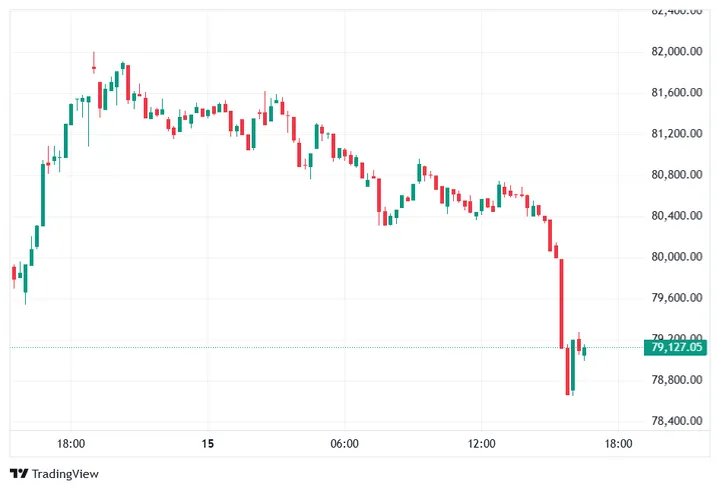Click the bold 15 date marker

point(208,444)
